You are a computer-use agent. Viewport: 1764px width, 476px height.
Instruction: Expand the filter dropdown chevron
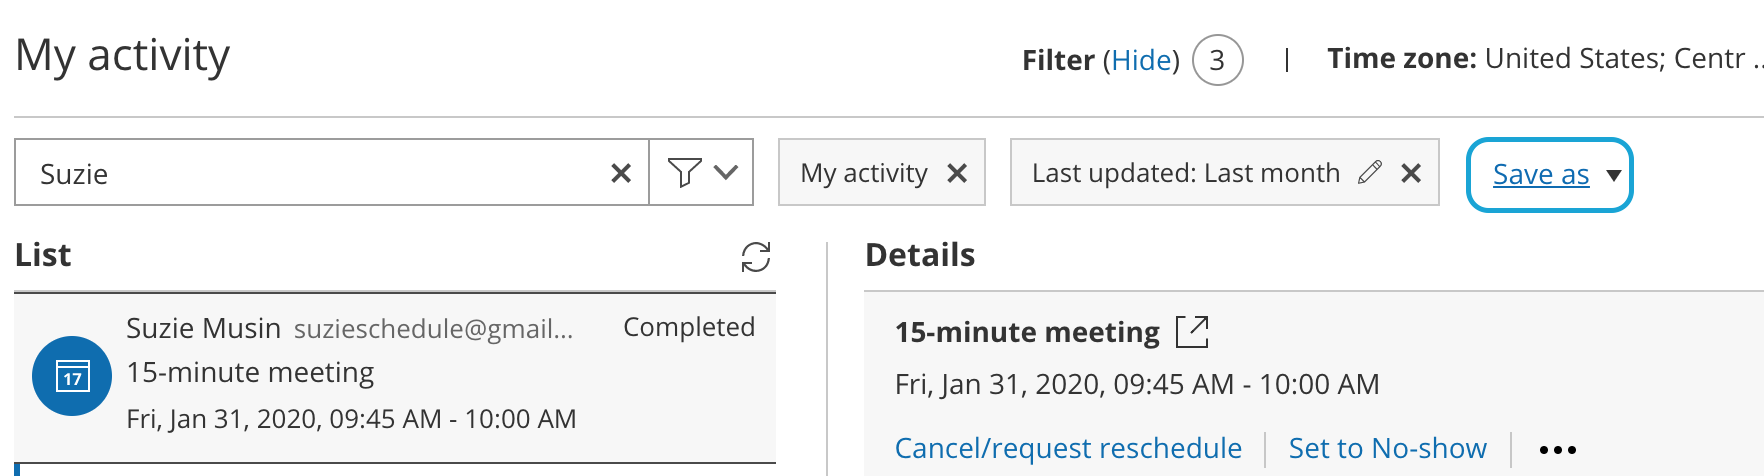click(x=727, y=173)
